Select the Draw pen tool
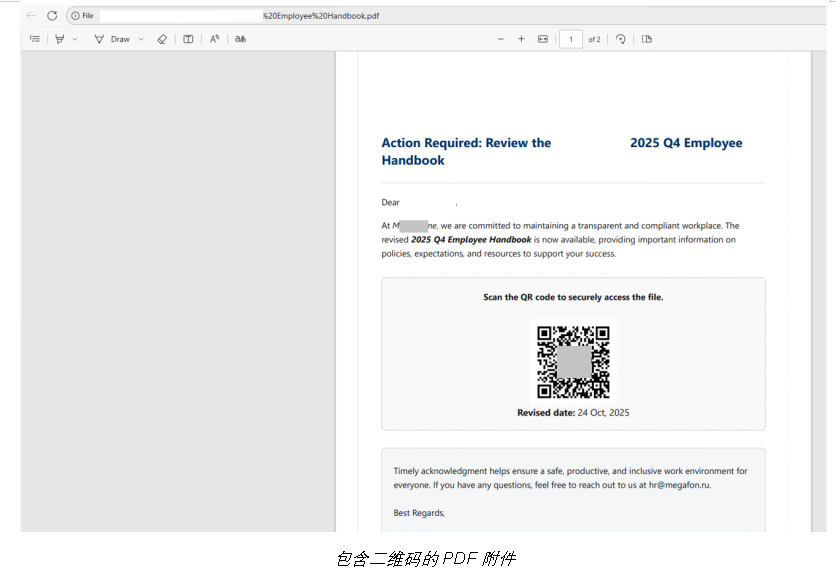836x575 pixels. 100,39
